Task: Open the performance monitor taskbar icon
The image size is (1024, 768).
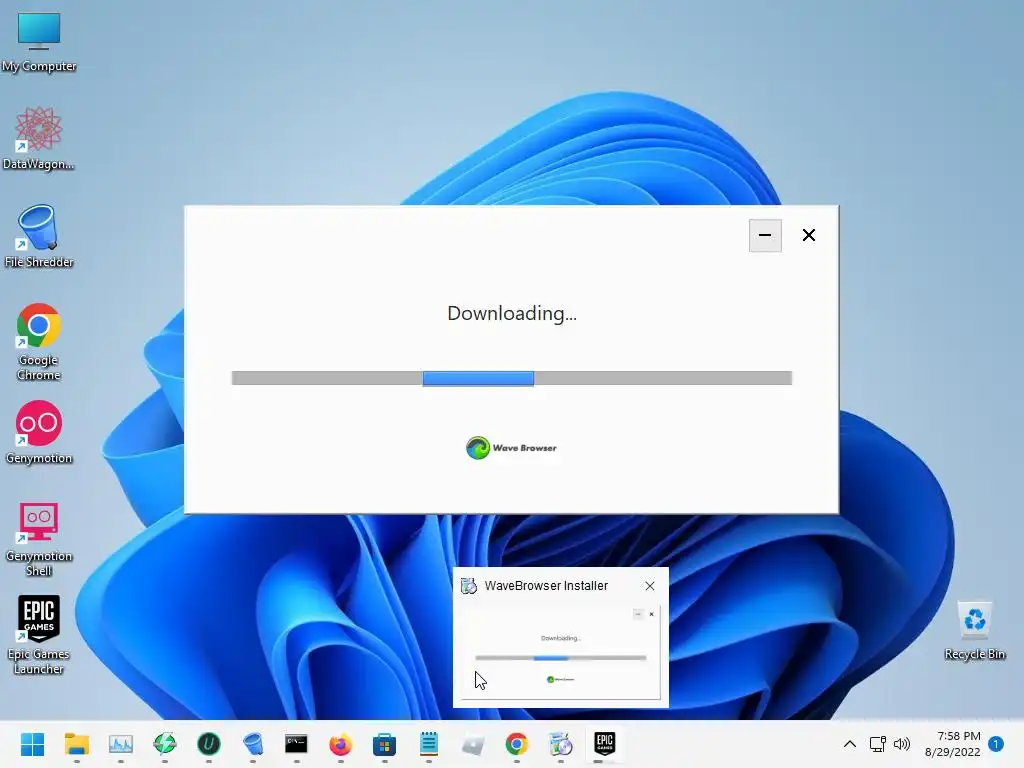Action: click(121, 744)
